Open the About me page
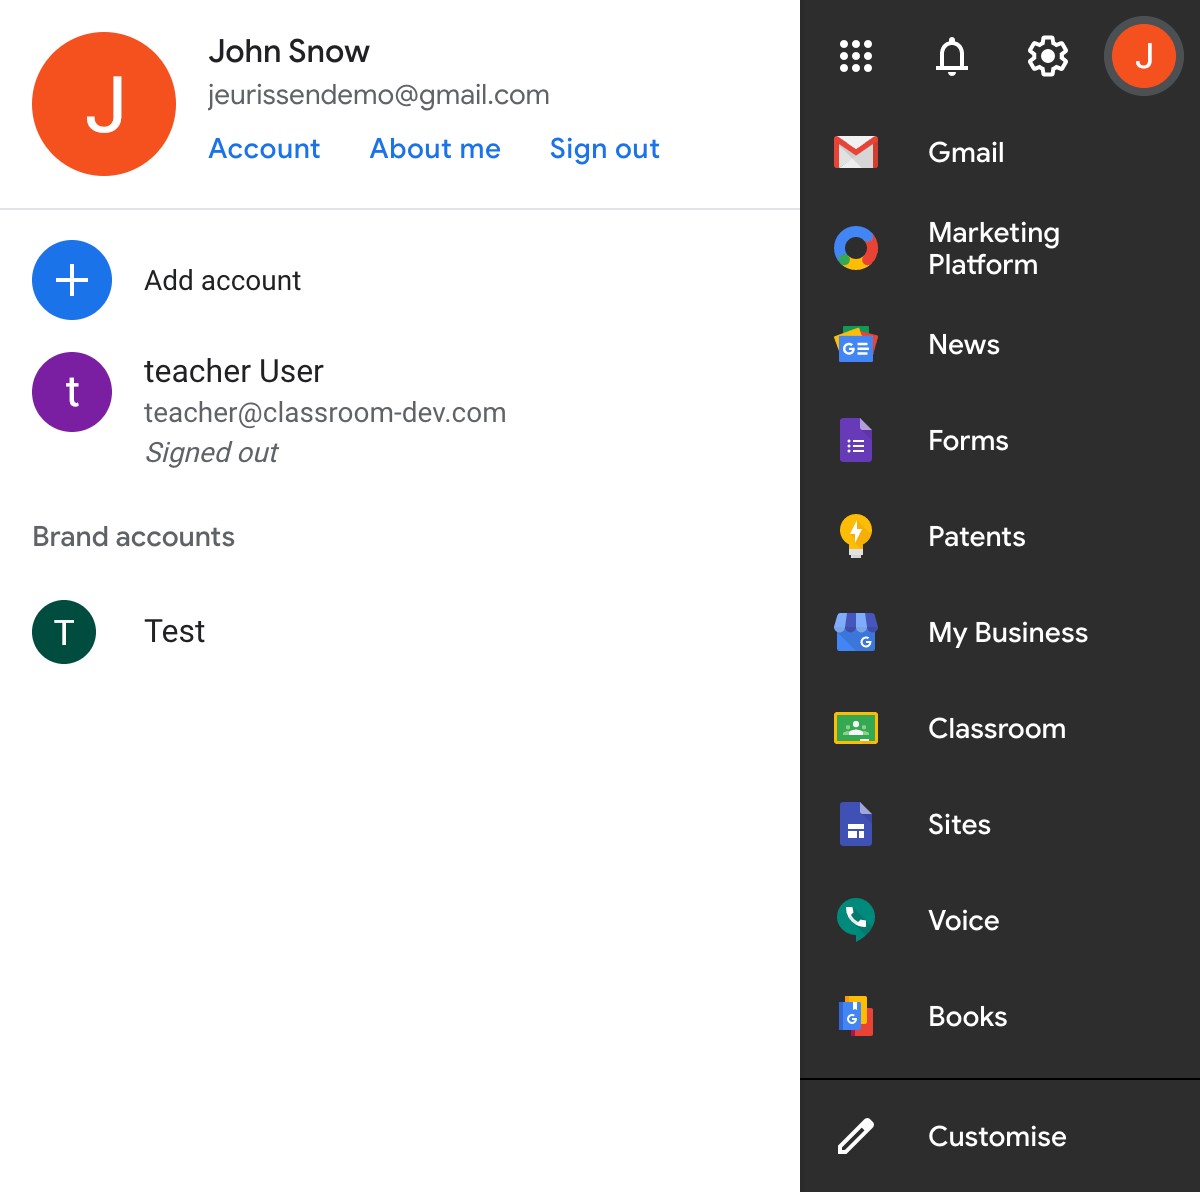 (435, 148)
